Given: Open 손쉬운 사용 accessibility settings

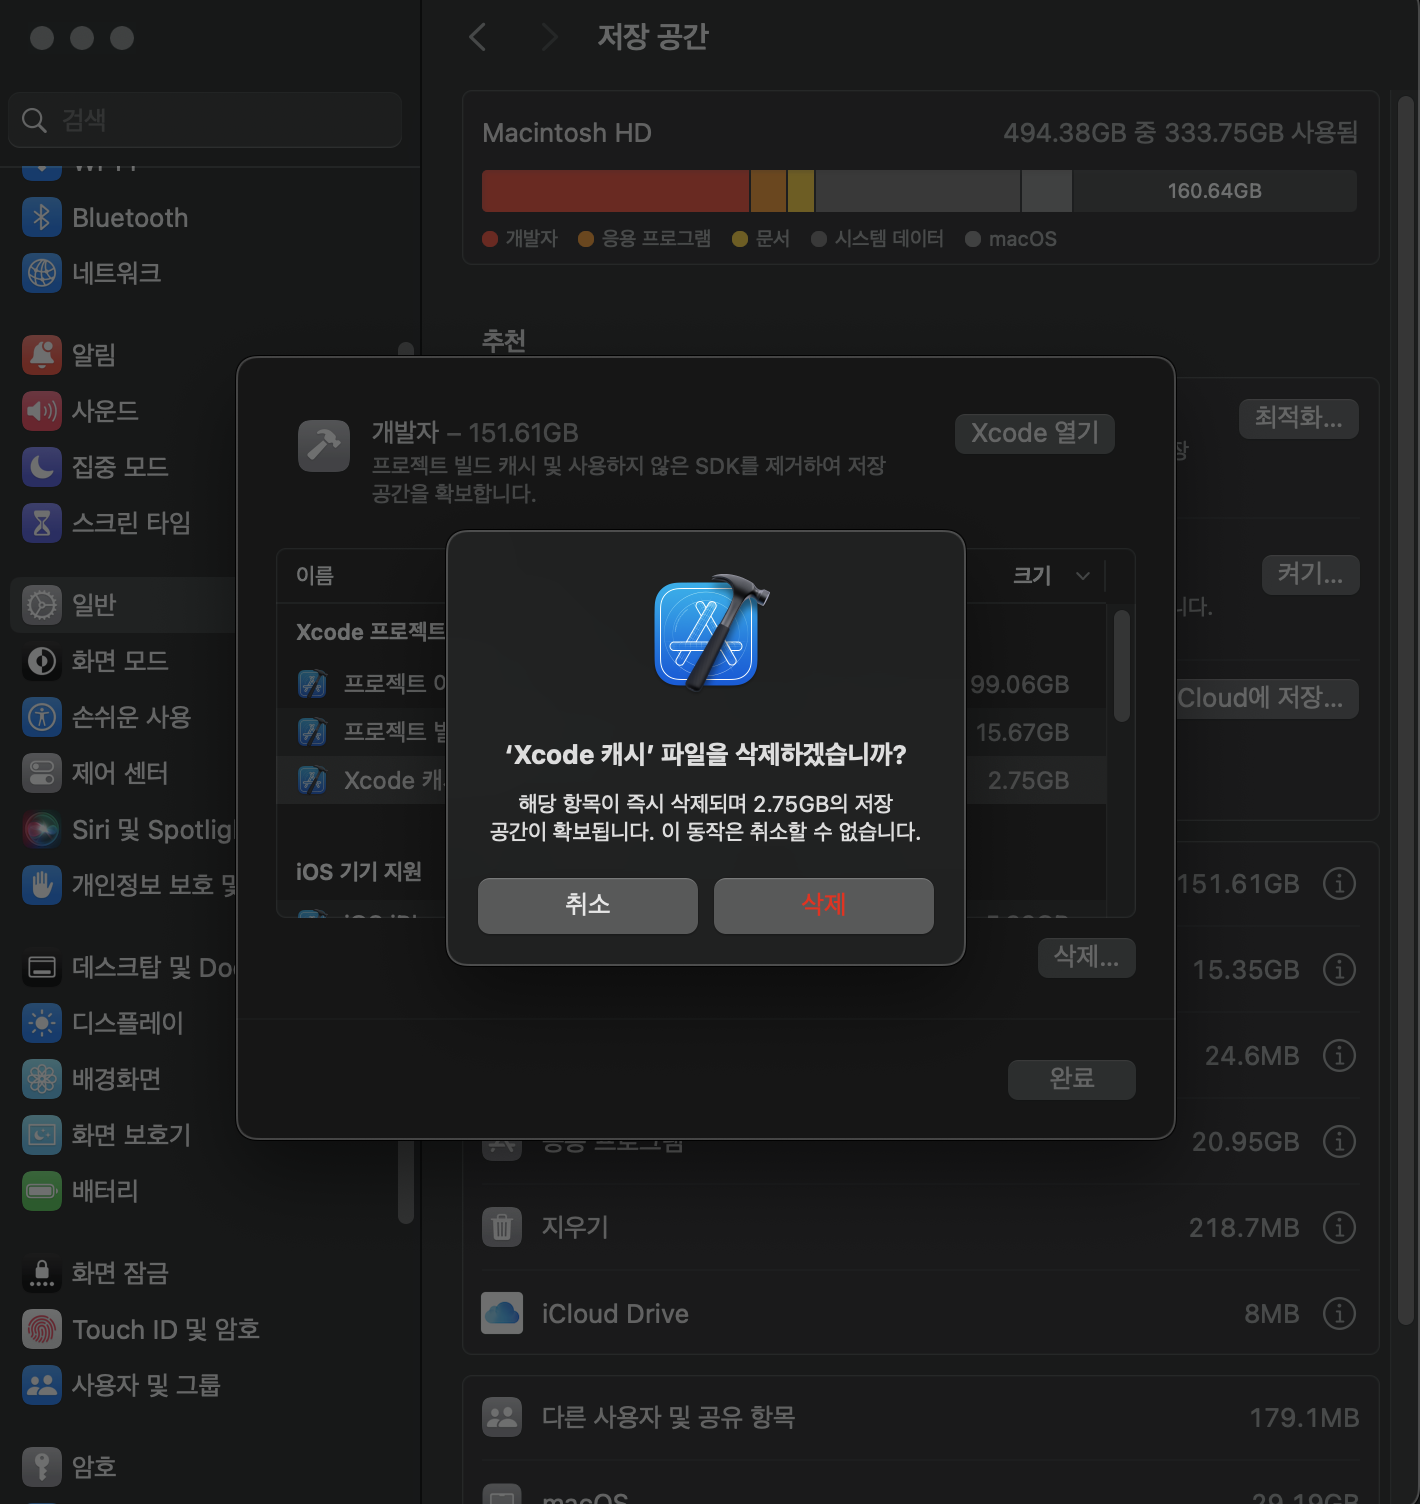Looking at the screenshot, I should (42, 717).
